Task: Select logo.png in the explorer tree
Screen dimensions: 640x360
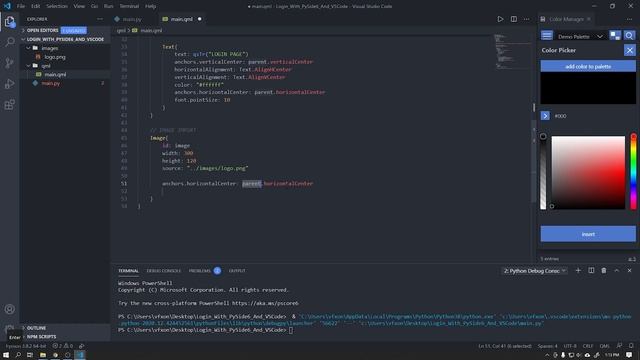Action: coord(55,57)
